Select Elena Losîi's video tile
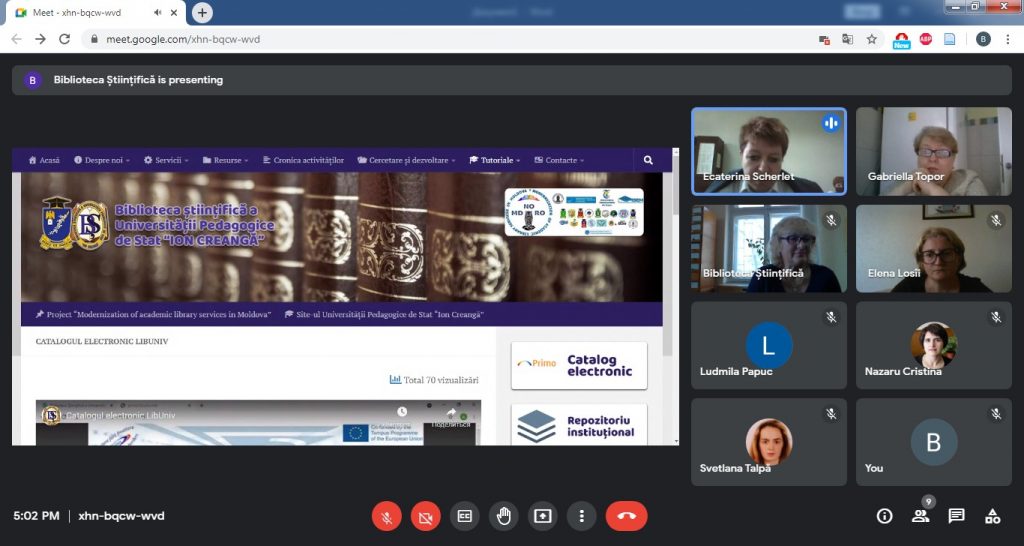Screen dimensions: 1024x546 (934, 248)
